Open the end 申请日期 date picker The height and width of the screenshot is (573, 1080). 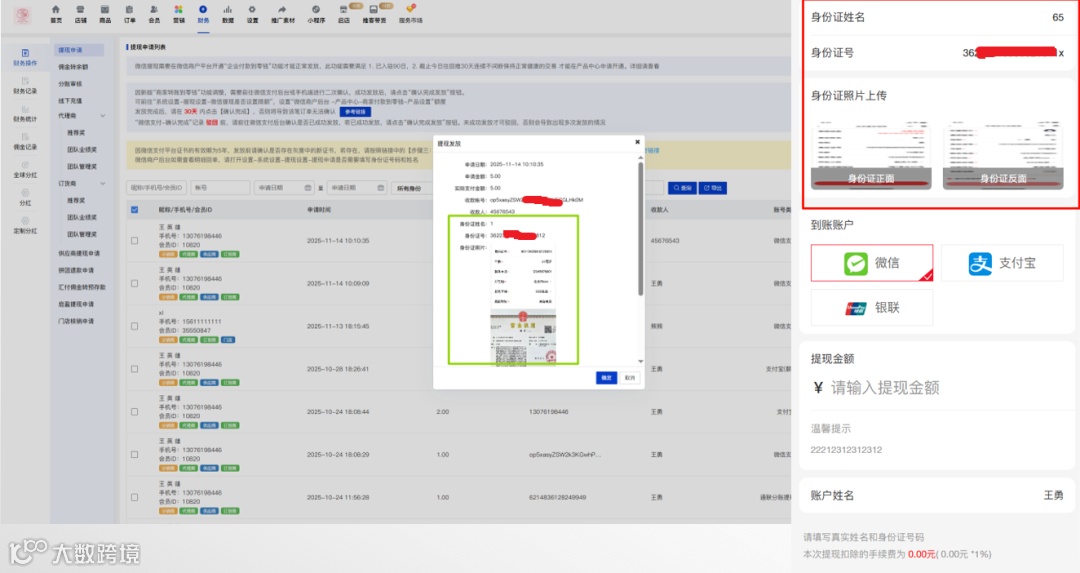357,188
